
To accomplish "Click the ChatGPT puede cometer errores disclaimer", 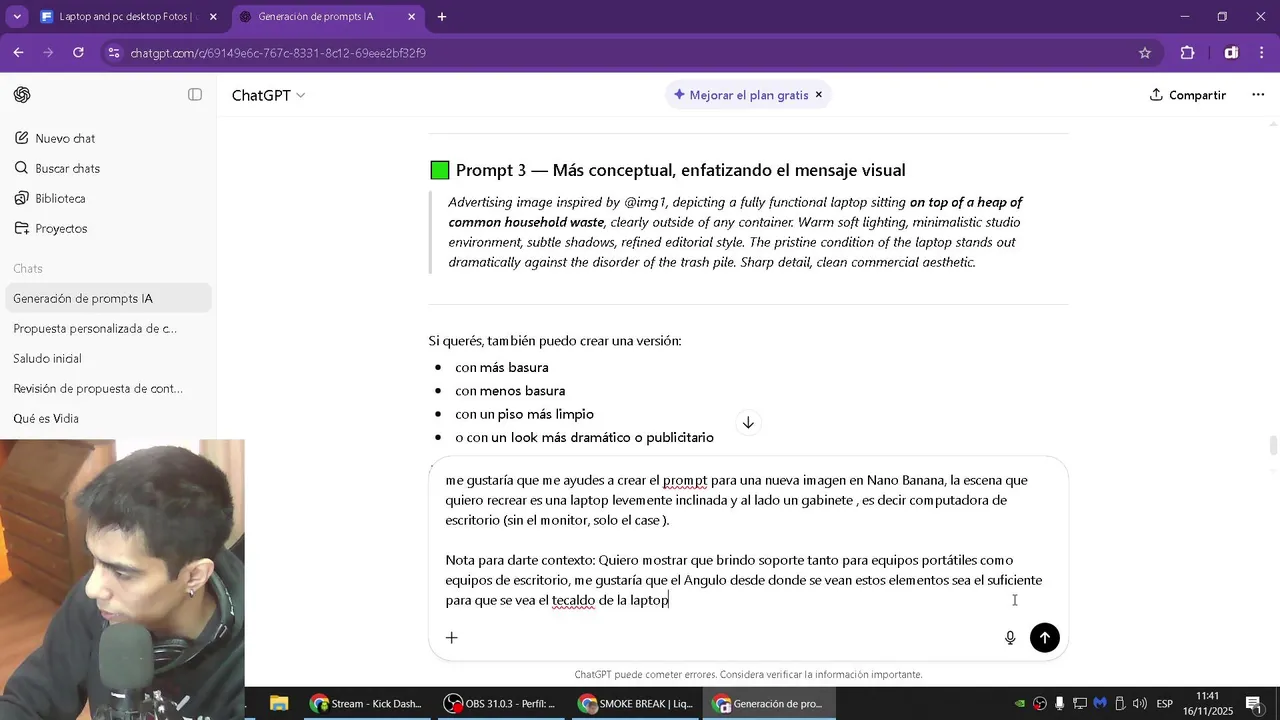I will pyautogui.click(x=748, y=675).
